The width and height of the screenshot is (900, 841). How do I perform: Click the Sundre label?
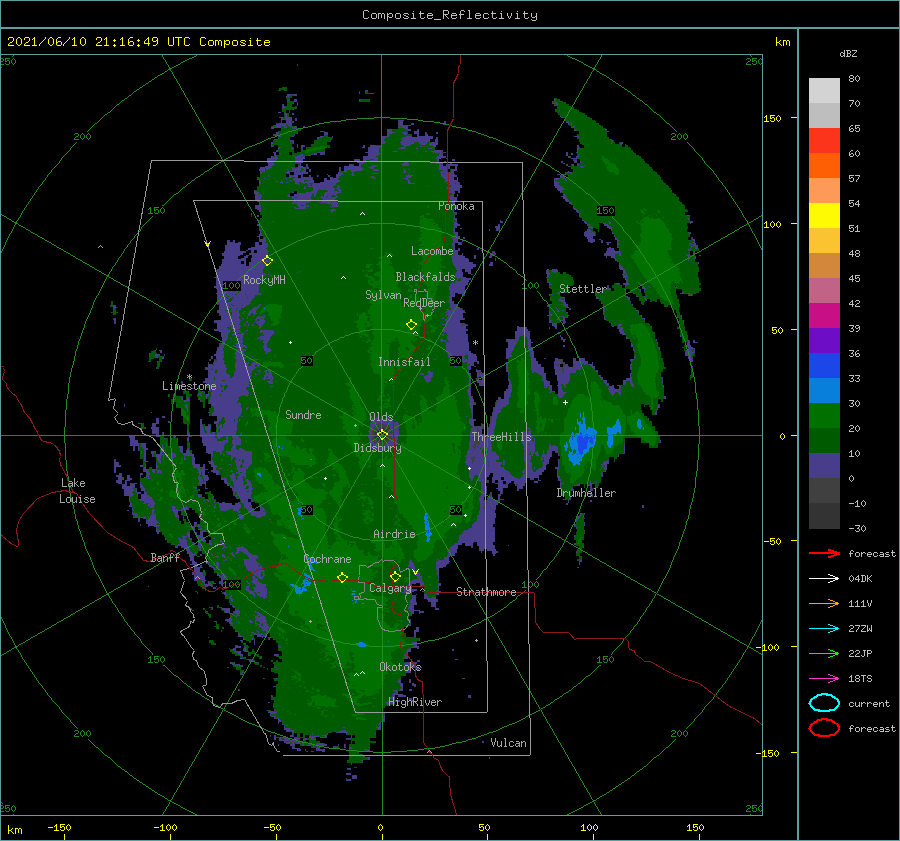(x=303, y=414)
